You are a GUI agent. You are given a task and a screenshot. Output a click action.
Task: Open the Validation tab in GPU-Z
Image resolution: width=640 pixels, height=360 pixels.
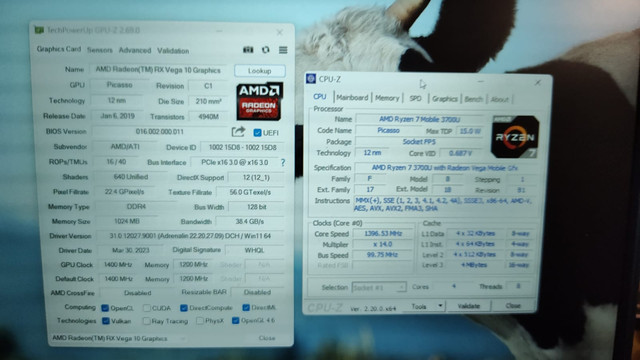point(173,51)
